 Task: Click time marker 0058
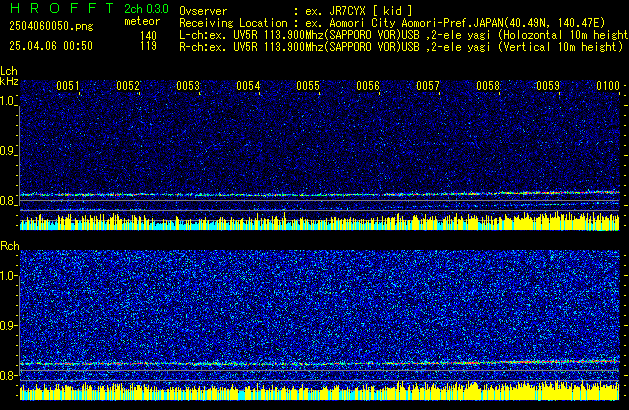tap(488, 86)
